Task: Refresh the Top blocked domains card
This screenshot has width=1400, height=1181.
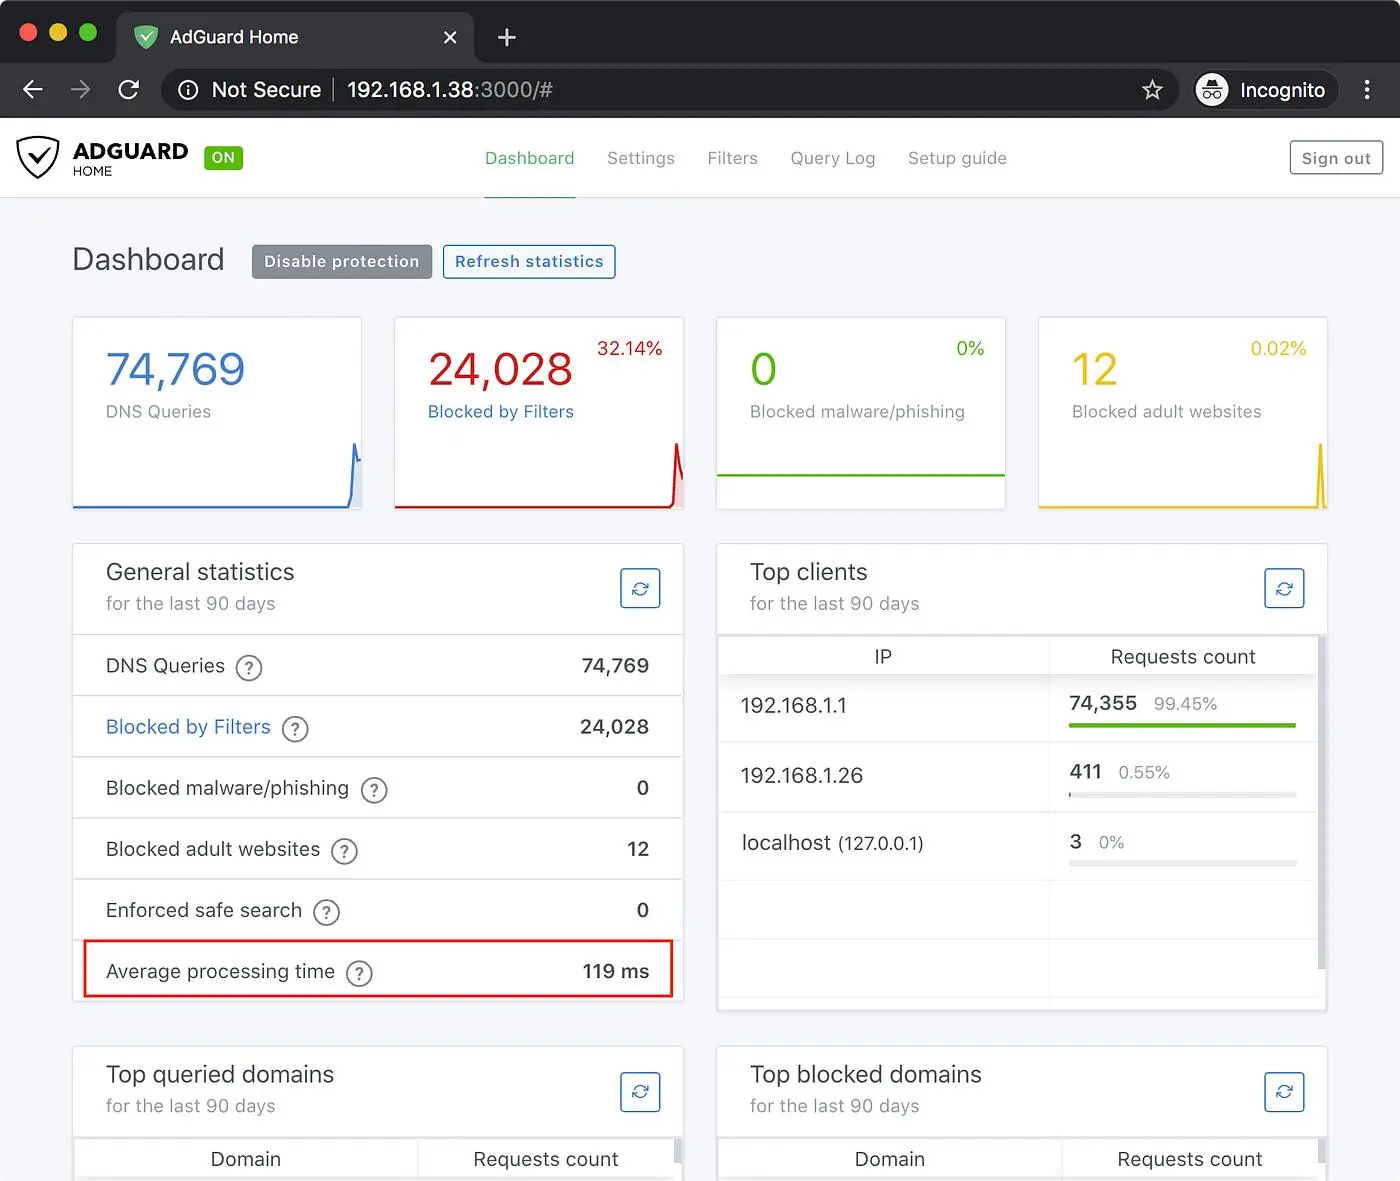Action: coord(1284,1092)
